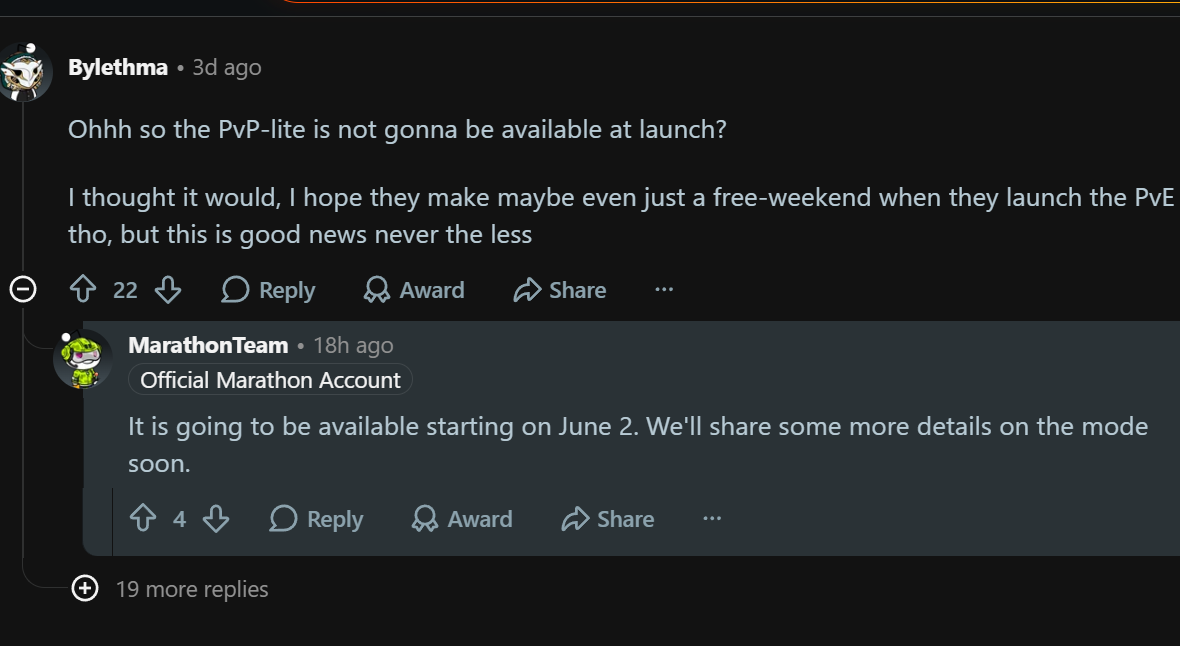This screenshot has width=1180, height=646.
Task: Open Bylethma's user profile link
Action: click(x=118, y=67)
